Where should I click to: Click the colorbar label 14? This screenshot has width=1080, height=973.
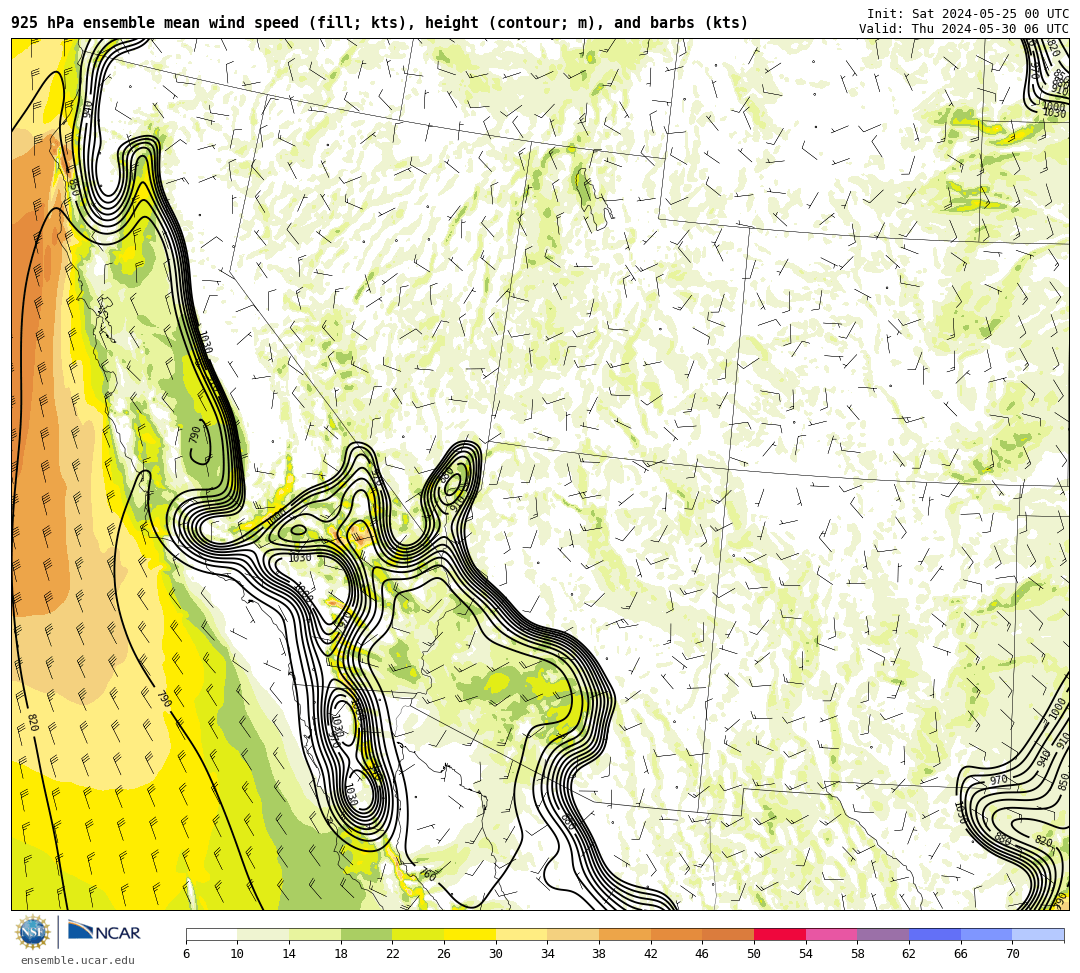[x=289, y=954]
